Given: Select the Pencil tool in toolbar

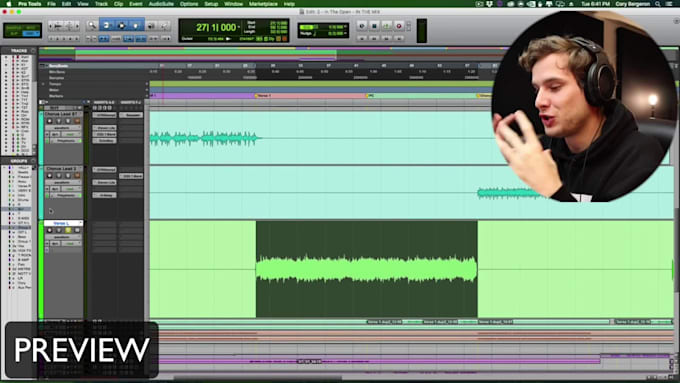Looking at the screenshot, I should point(164,26).
